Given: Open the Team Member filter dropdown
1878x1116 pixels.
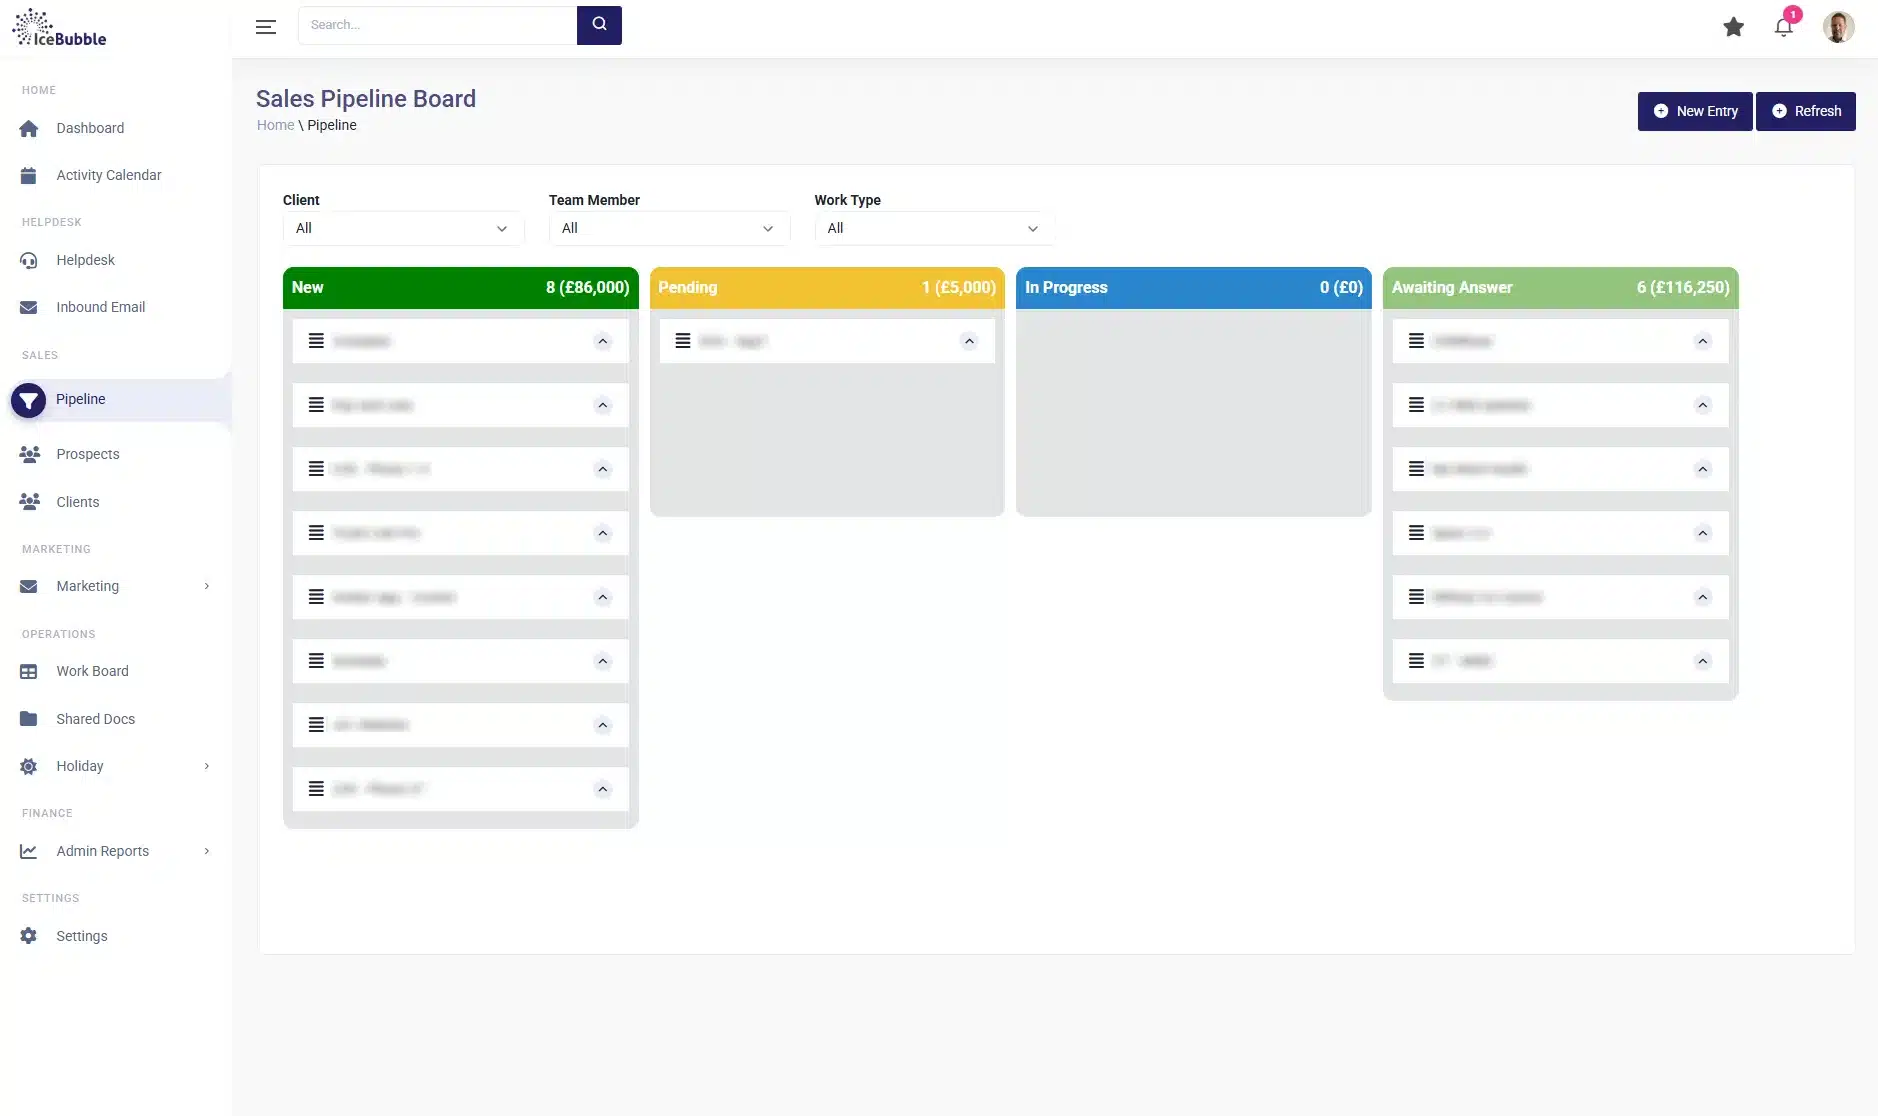Looking at the screenshot, I should pyautogui.click(x=668, y=228).
